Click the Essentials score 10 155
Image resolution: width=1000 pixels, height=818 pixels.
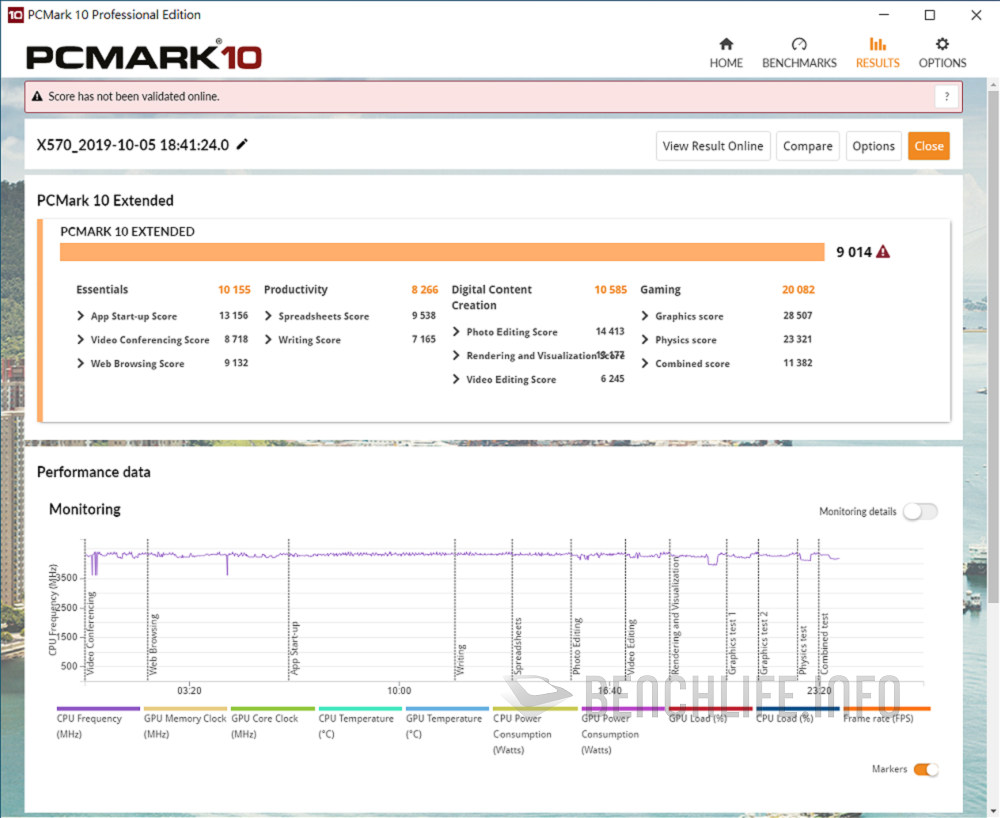(234, 289)
